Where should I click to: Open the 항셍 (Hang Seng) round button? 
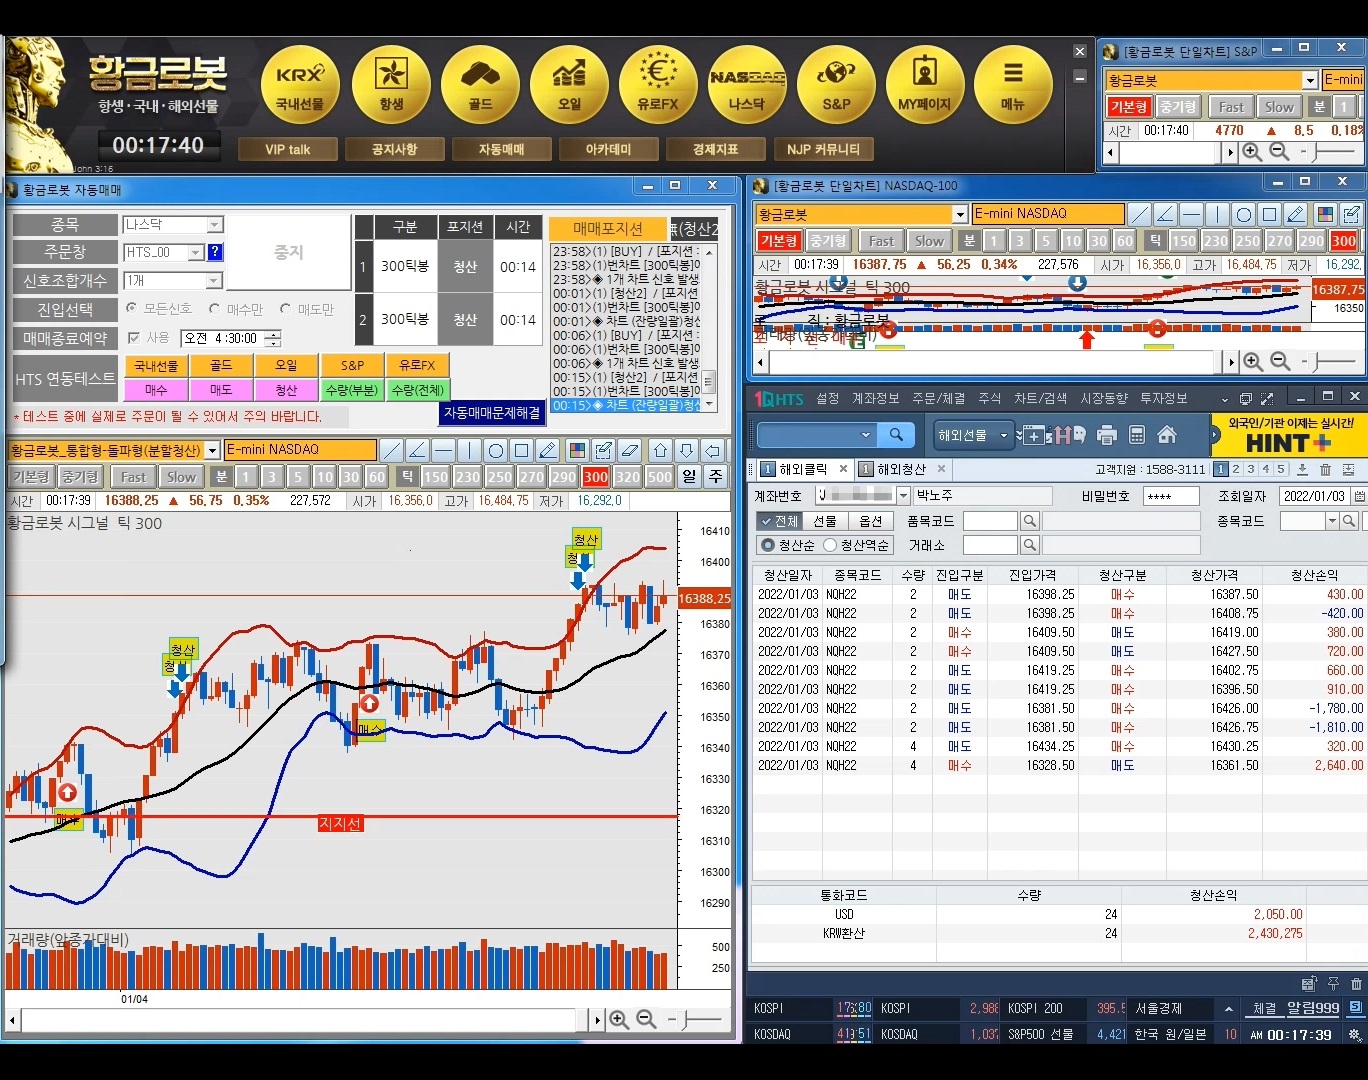391,85
